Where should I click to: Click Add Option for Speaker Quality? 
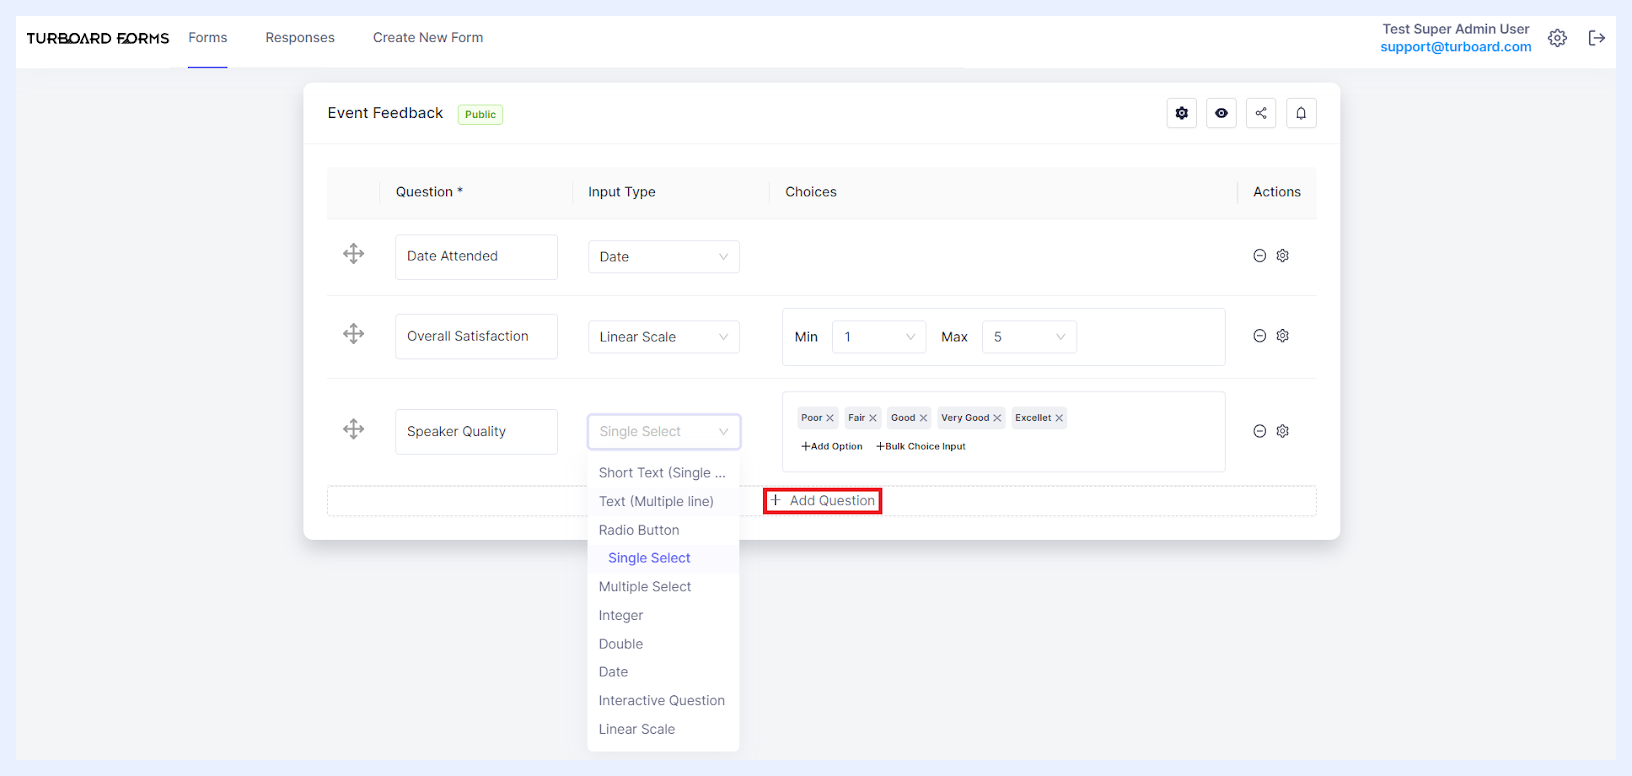point(832,446)
